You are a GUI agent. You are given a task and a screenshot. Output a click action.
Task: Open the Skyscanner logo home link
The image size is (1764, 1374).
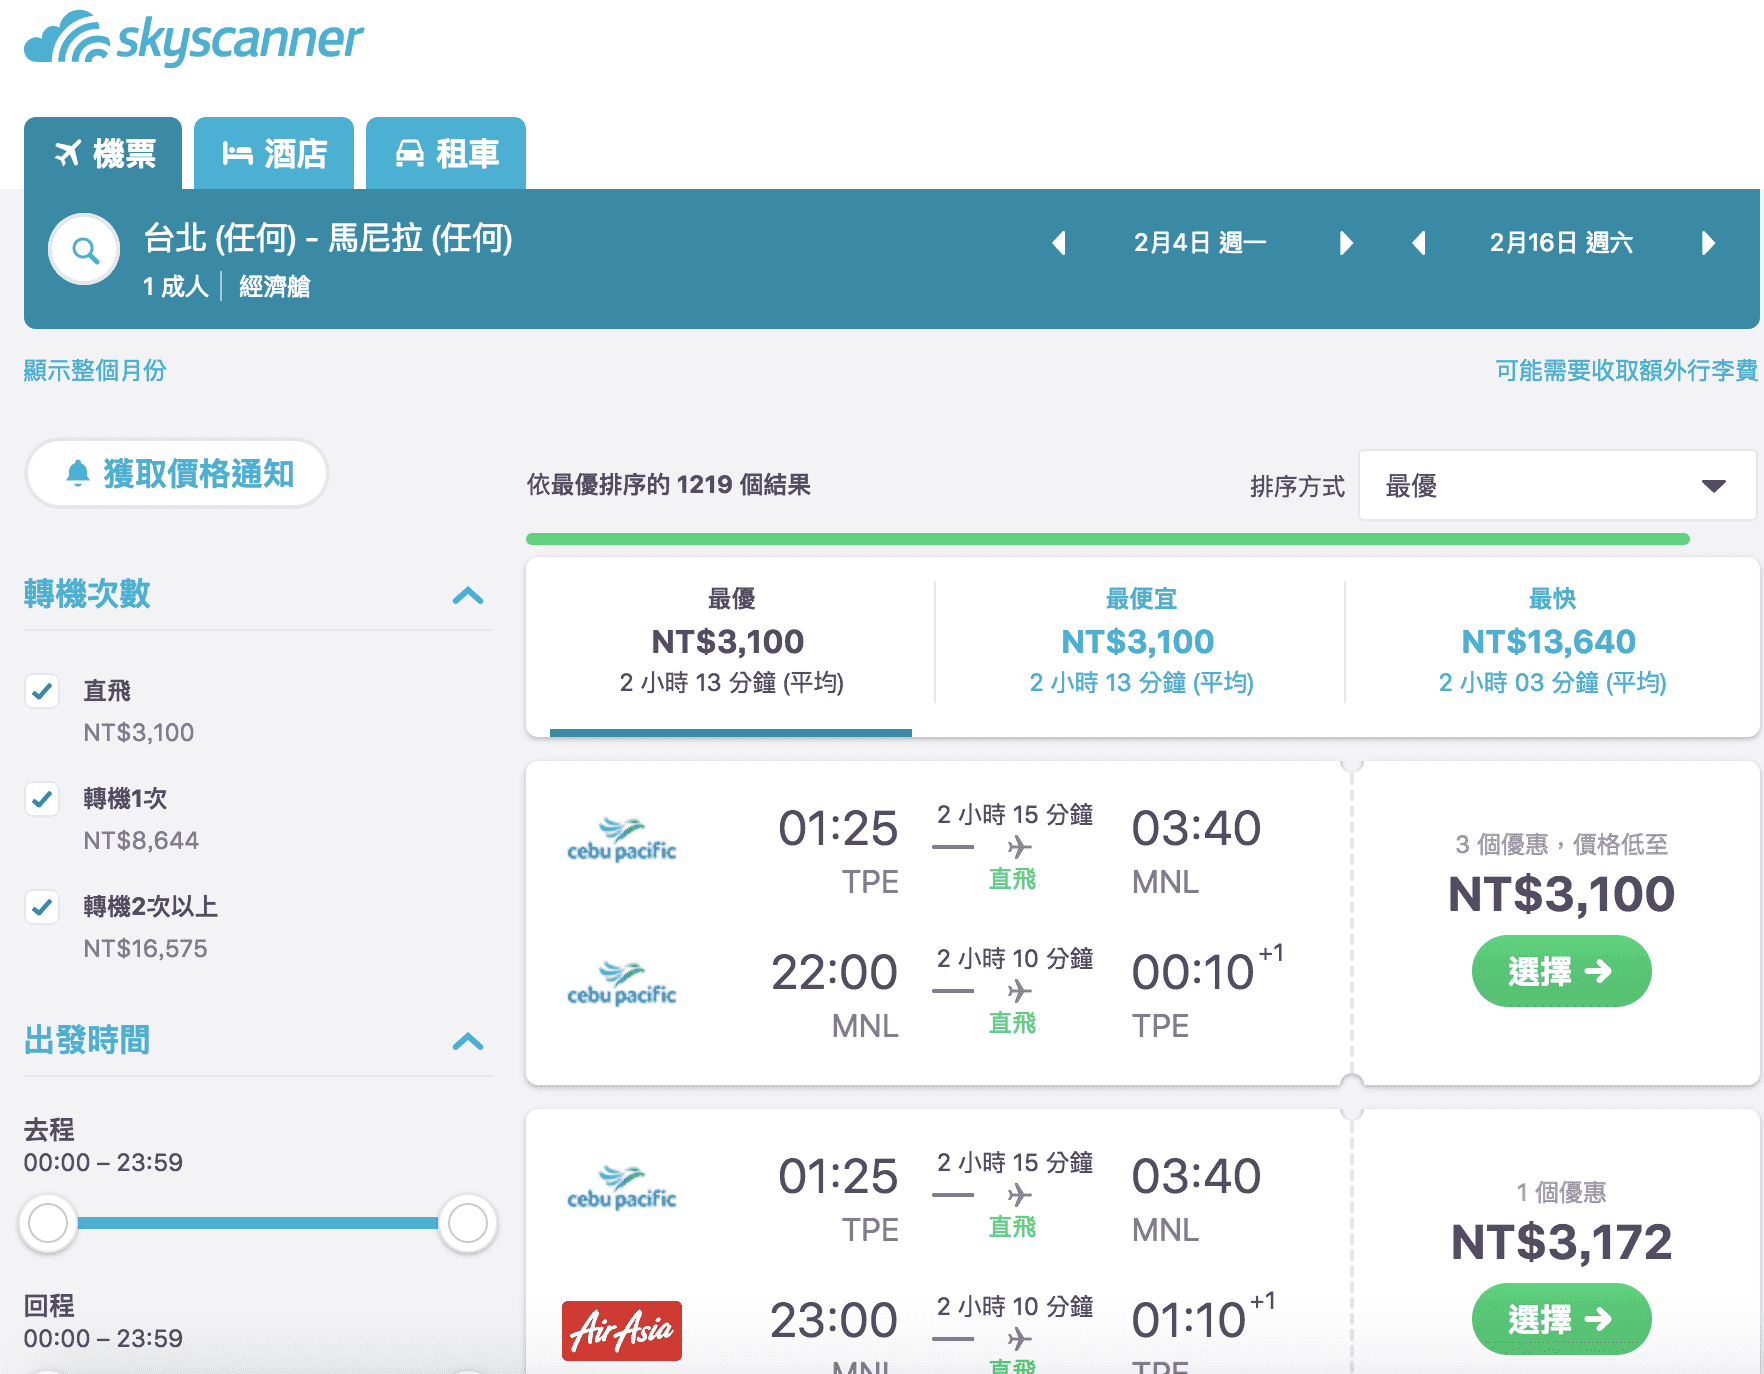(193, 40)
